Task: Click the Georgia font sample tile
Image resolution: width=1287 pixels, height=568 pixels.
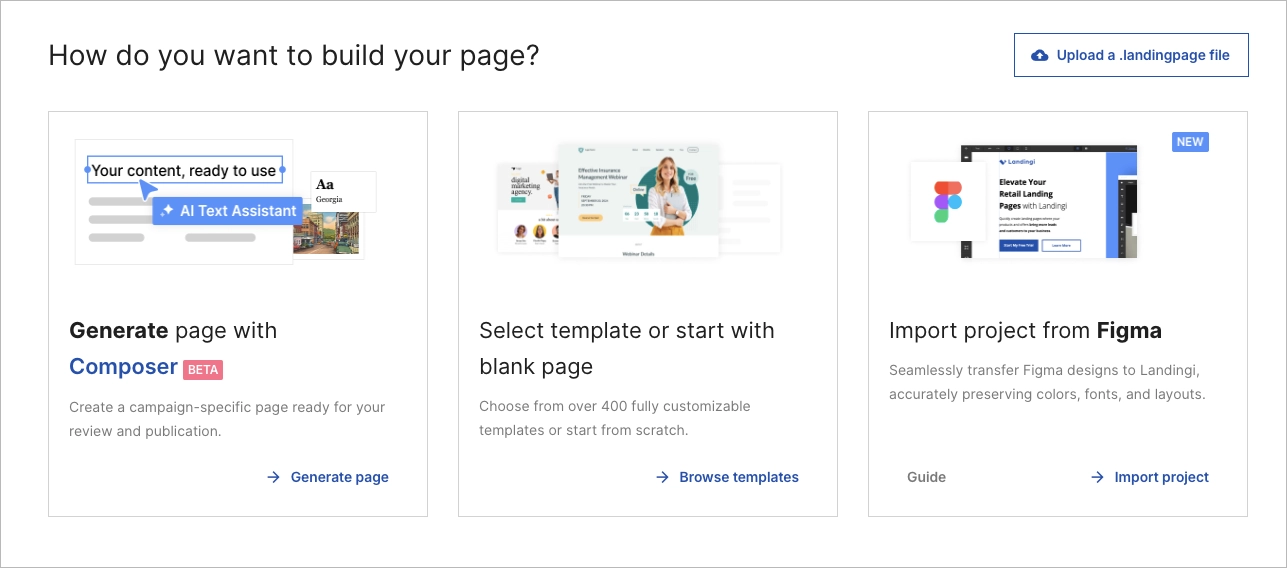Action: (x=343, y=191)
